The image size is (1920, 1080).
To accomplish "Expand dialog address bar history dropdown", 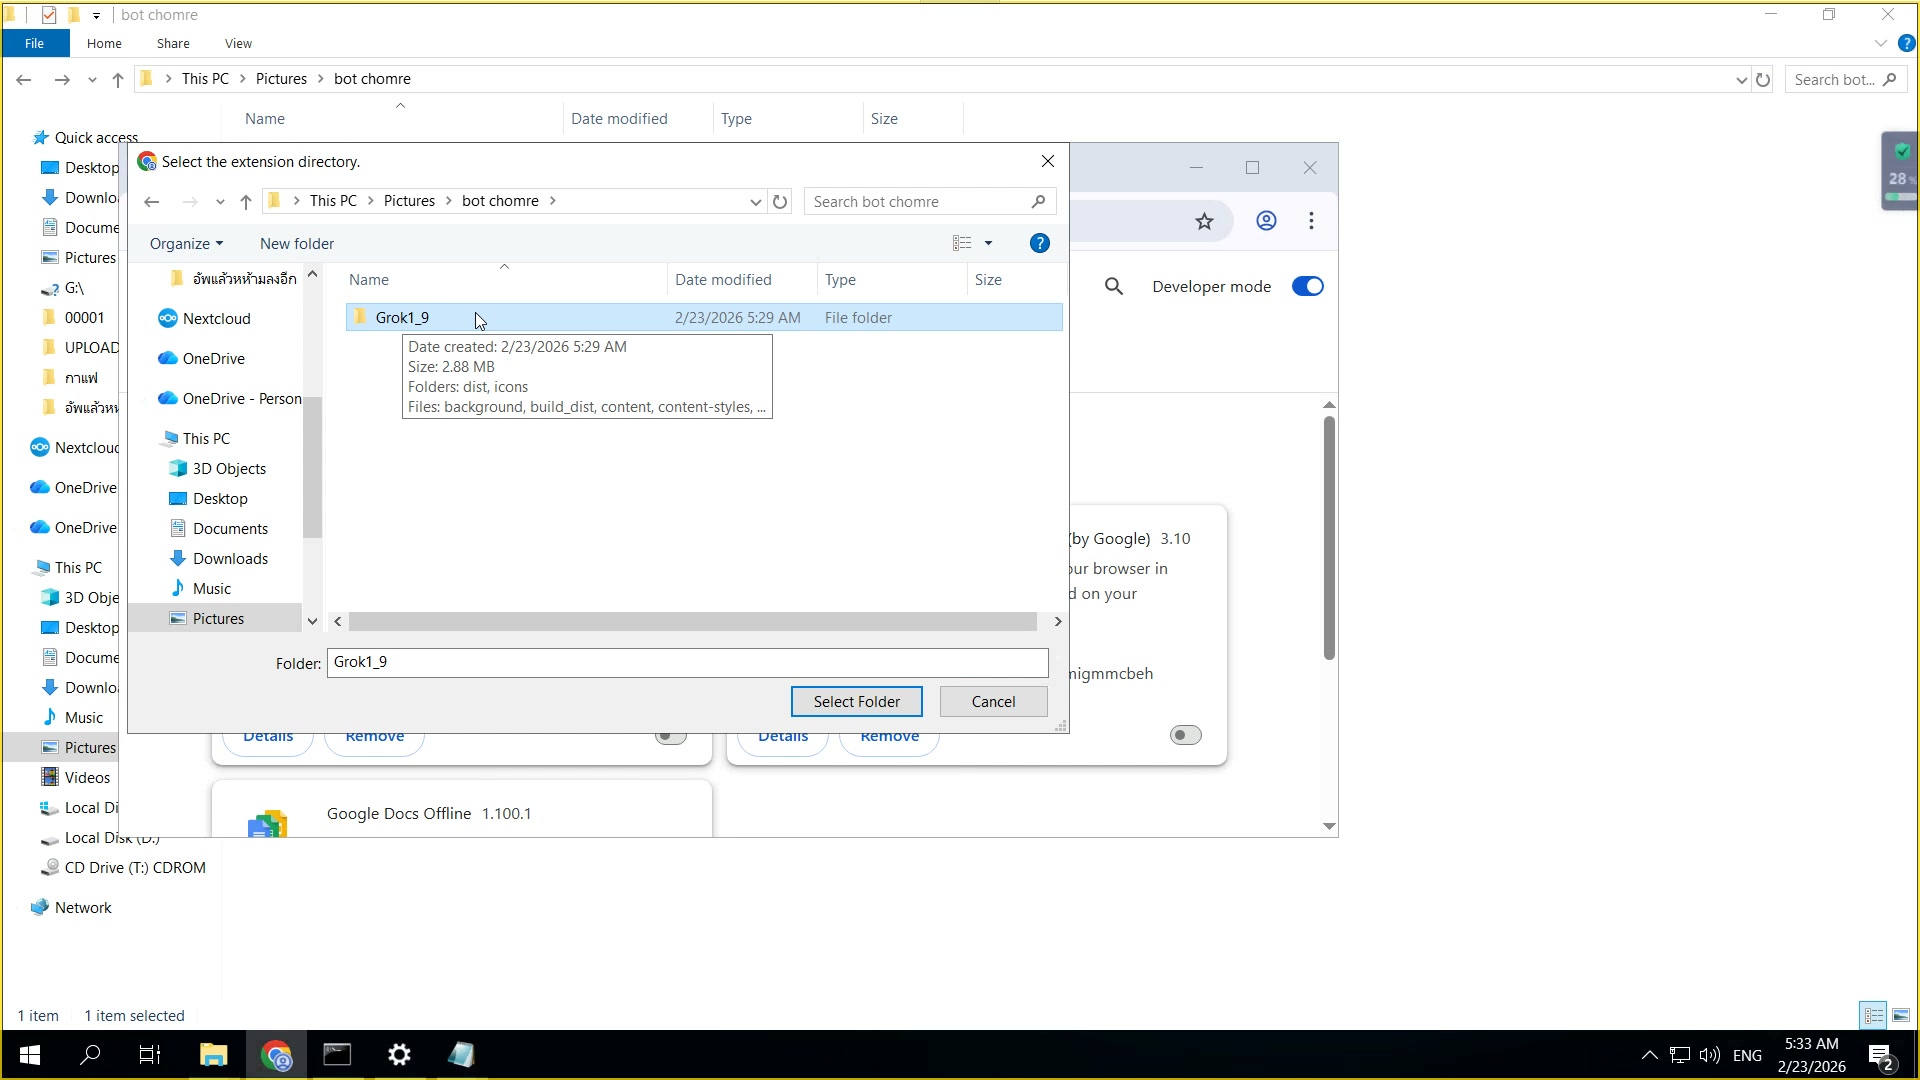I will 755,202.
